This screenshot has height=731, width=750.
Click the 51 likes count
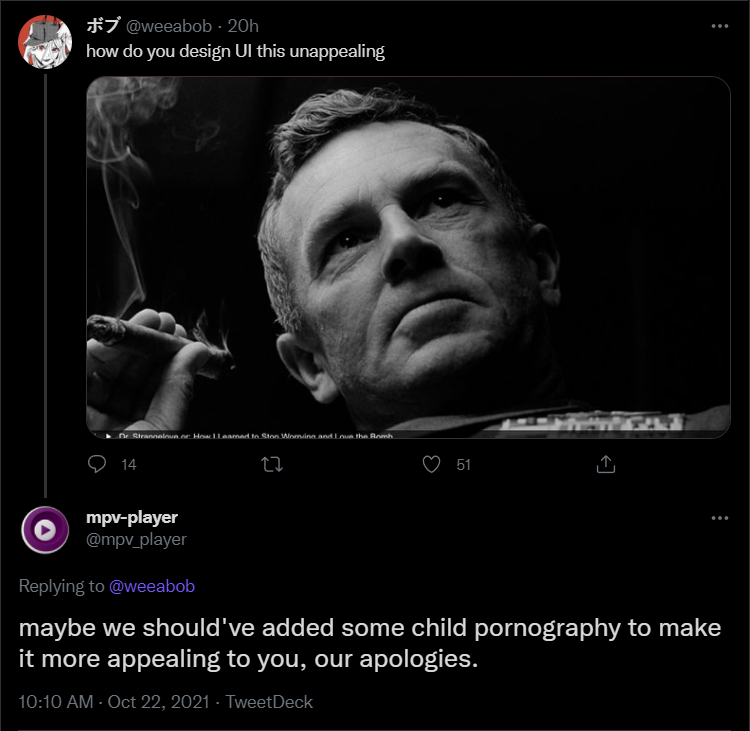click(x=463, y=465)
